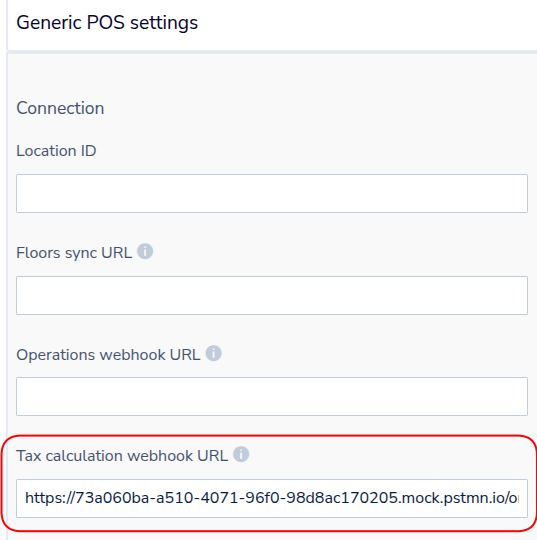The image size is (537, 540).
Task: Focus the Location ID text field
Action: tap(272, 193)
